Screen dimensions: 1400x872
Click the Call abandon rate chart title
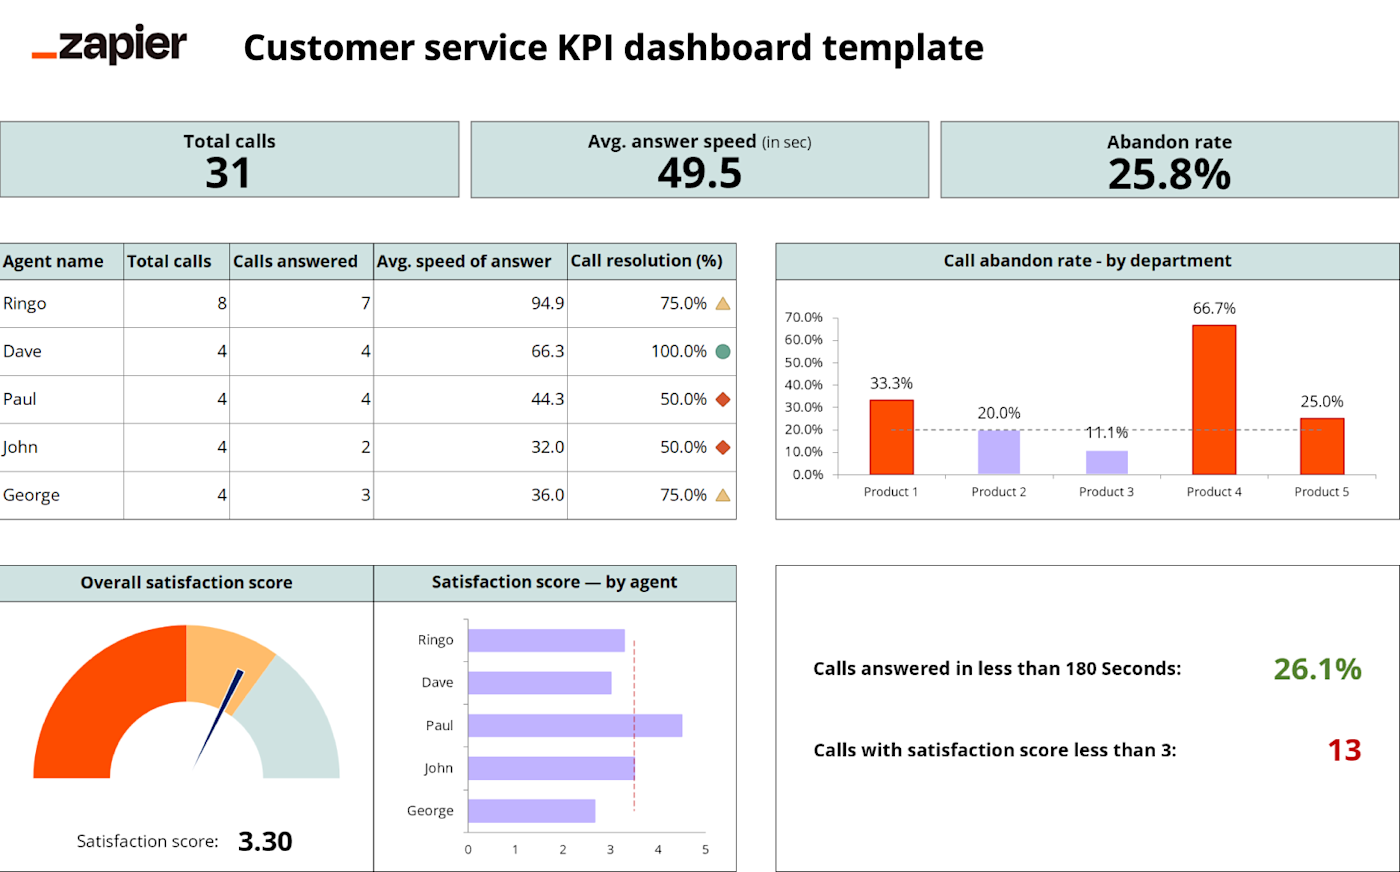[1087, 261]
